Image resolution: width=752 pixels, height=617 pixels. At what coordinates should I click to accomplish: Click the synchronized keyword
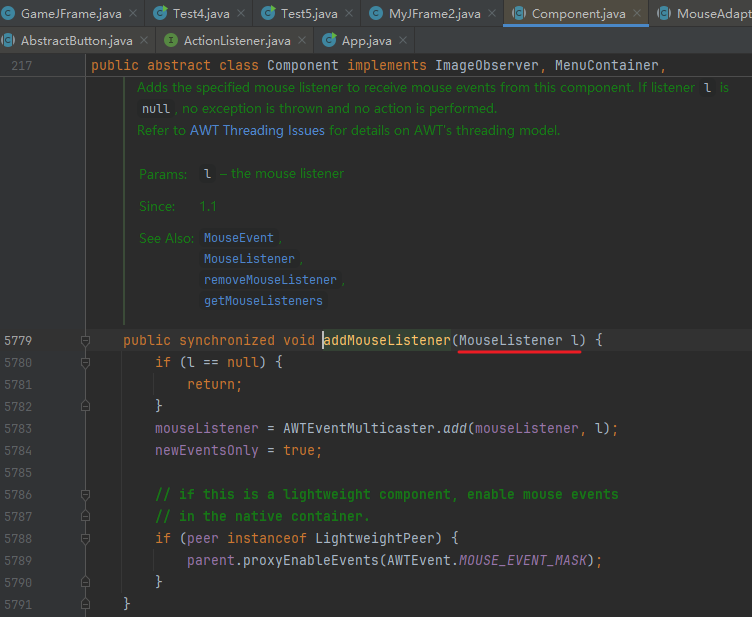click(x=227, y=340)
